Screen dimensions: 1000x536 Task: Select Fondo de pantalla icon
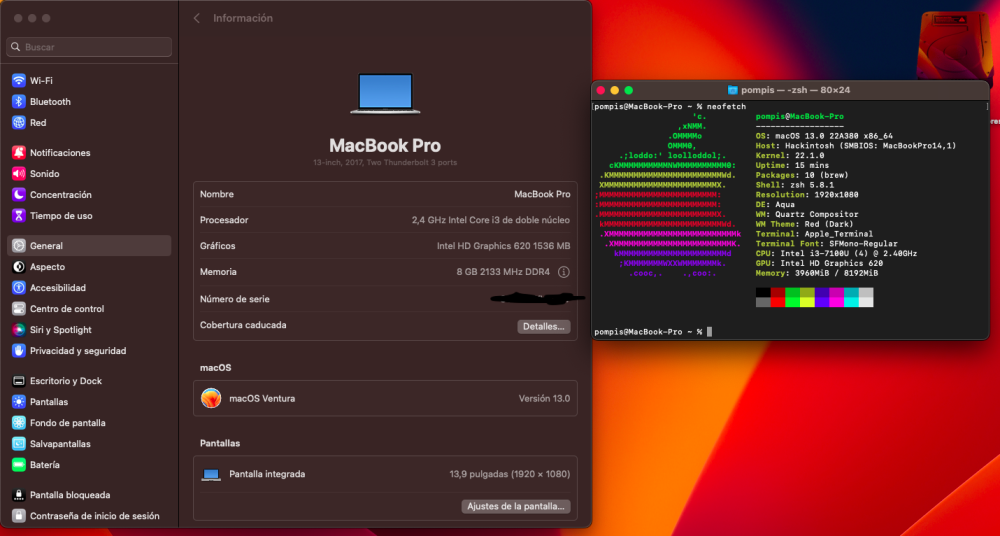[18, 424]
